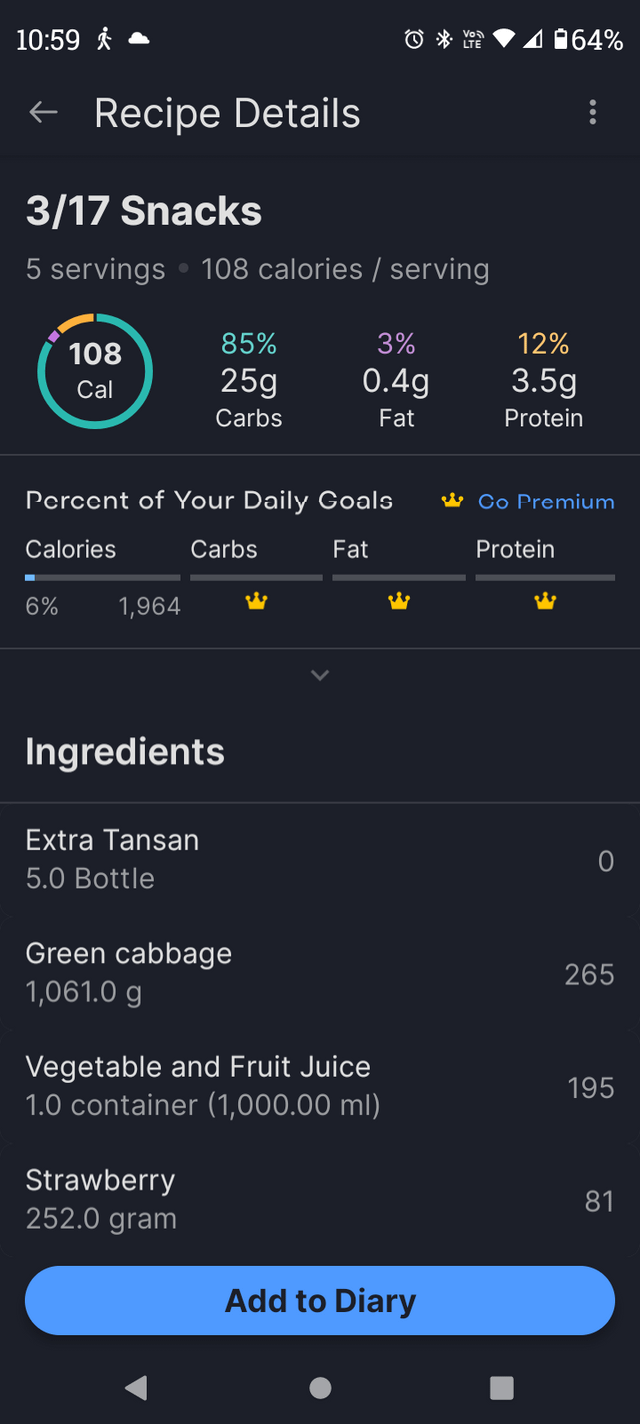This screenshot has width=640, height=1424.
Task: Tap the Protein premium crown icon
Action: (x=545, y=601)
